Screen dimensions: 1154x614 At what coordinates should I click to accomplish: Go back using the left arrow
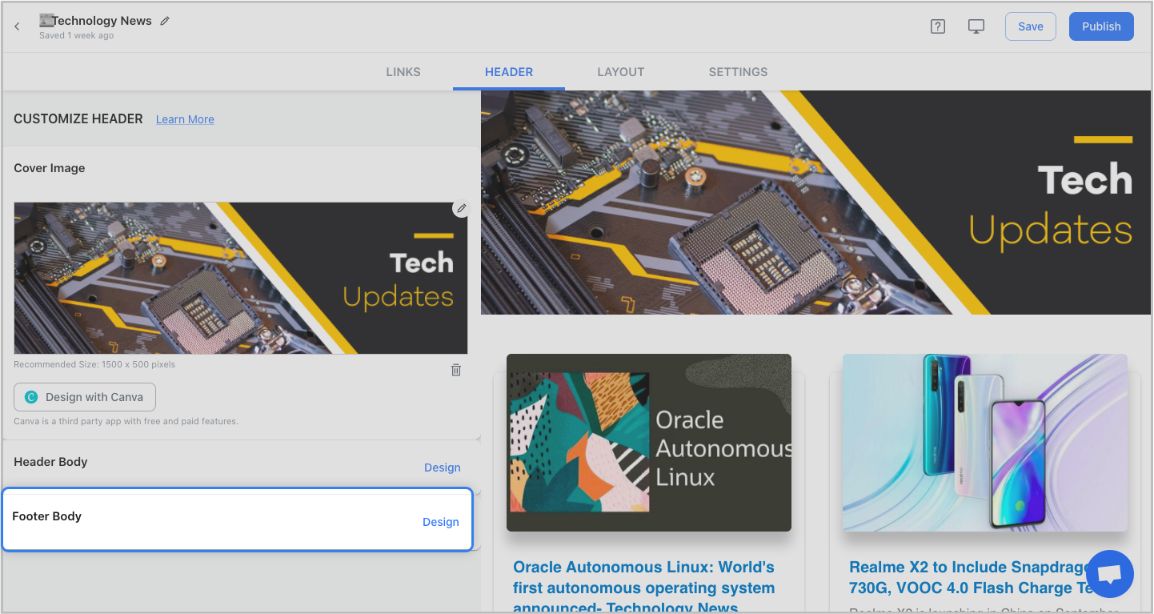pos(17,27)
